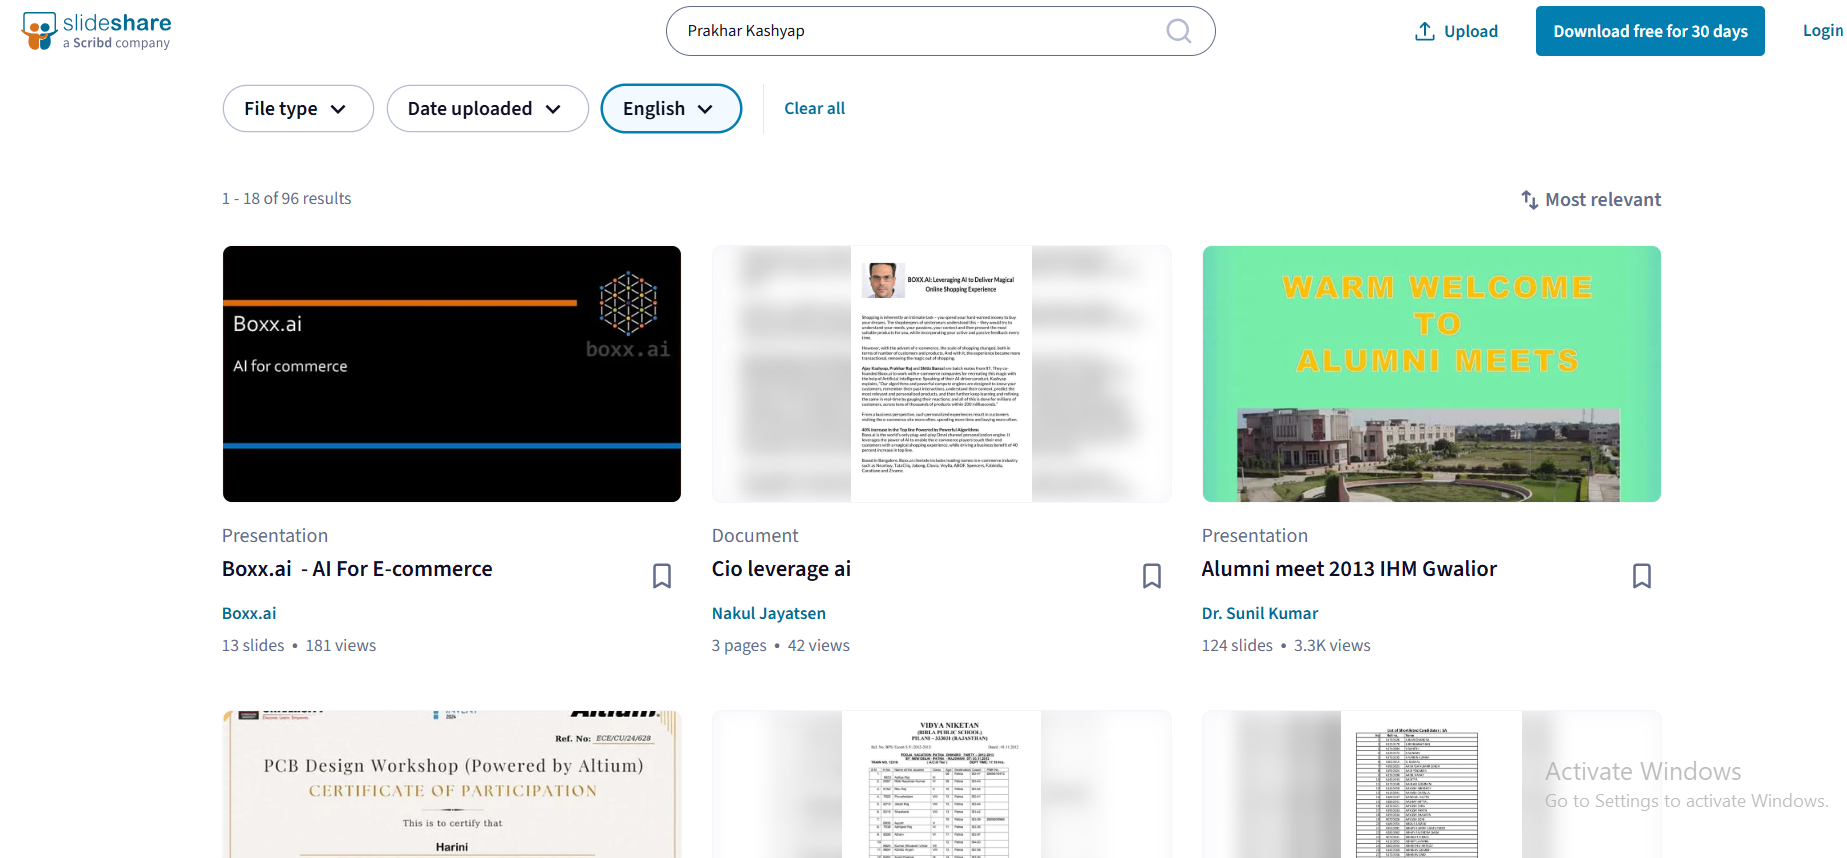Click the '1 - 18 of 96 results' text
This screenshot has width=1847, height=858.
click(287, 198)
